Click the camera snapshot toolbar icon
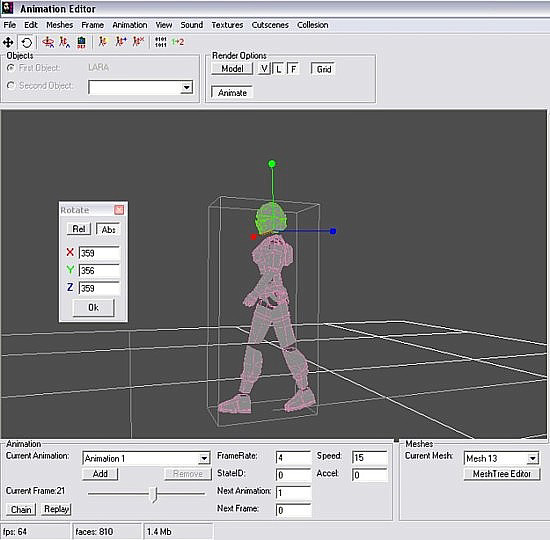 pyautogui.click(x=81, y=42)
